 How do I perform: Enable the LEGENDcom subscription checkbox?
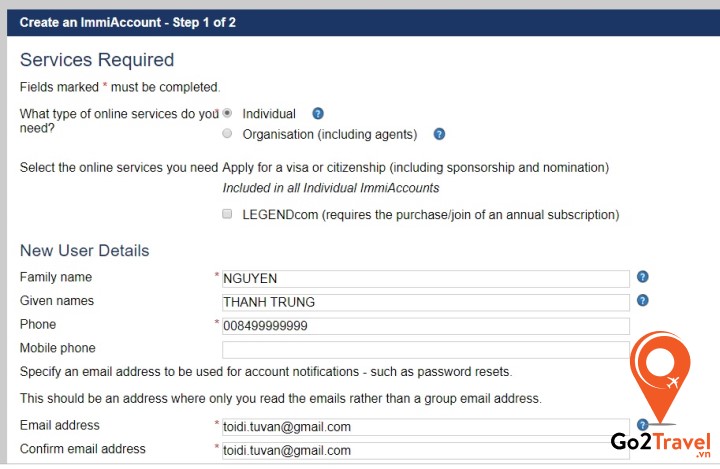tap(228, 214)
